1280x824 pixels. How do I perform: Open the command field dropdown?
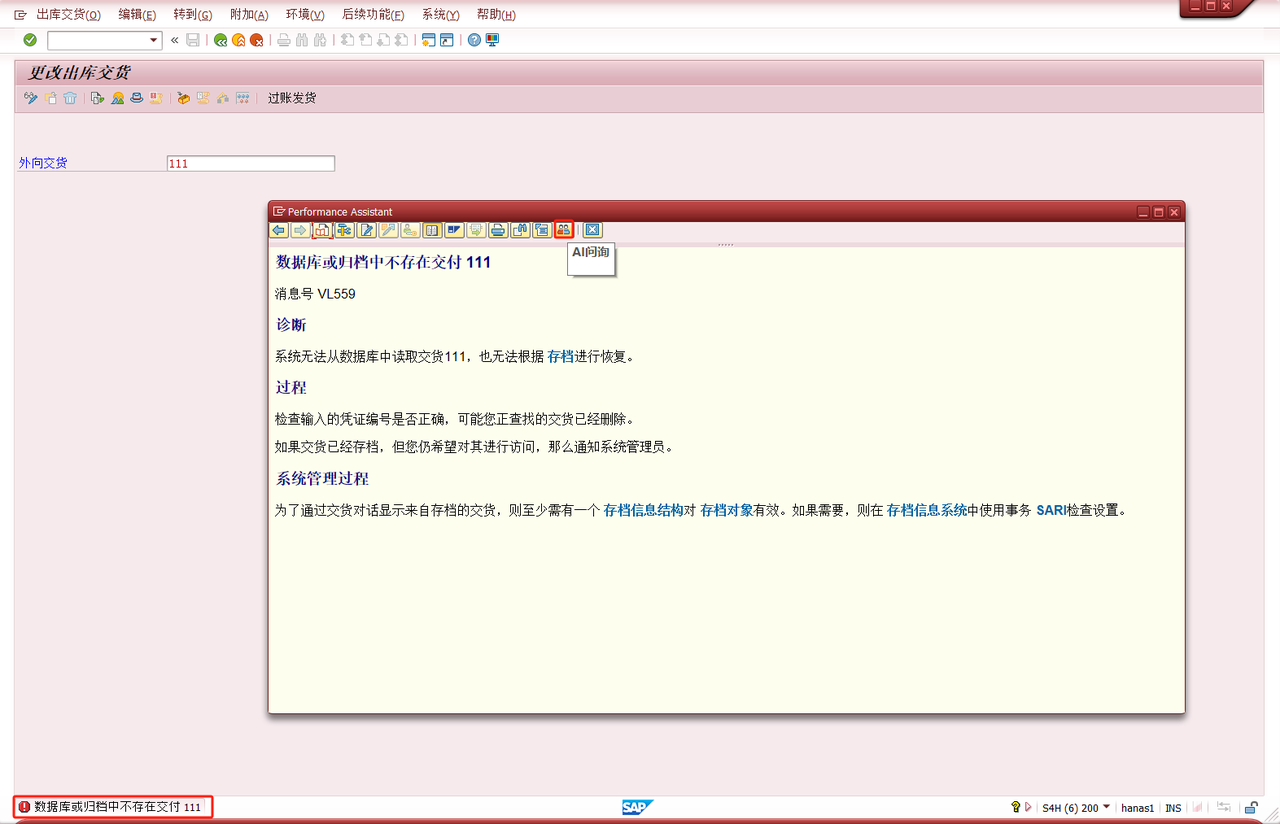[x=154, y=40]
